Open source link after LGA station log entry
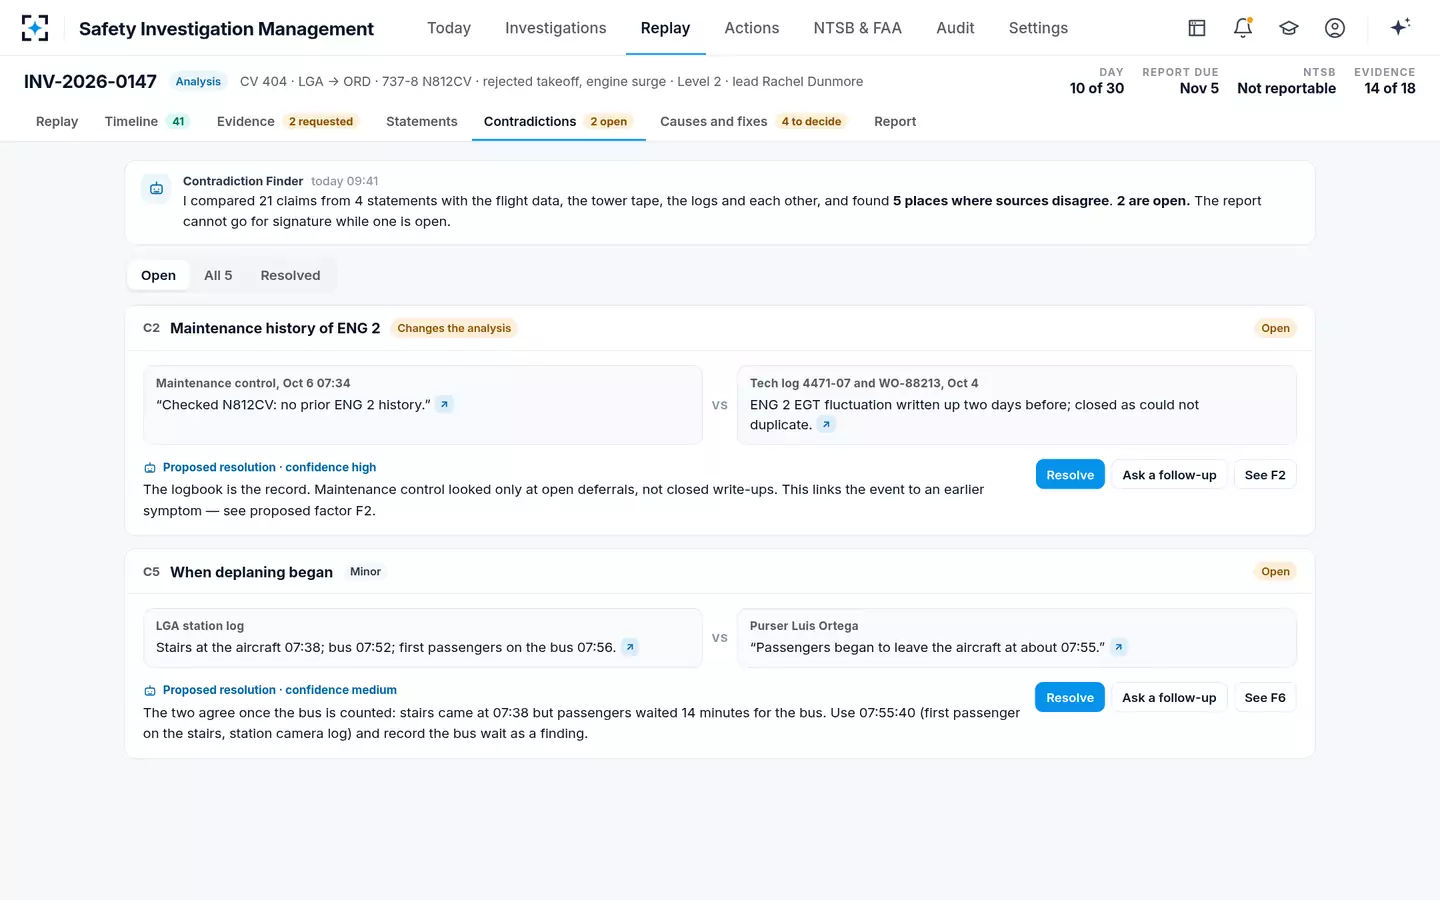This screenshot has width=1440, height=900. (630, 647)
